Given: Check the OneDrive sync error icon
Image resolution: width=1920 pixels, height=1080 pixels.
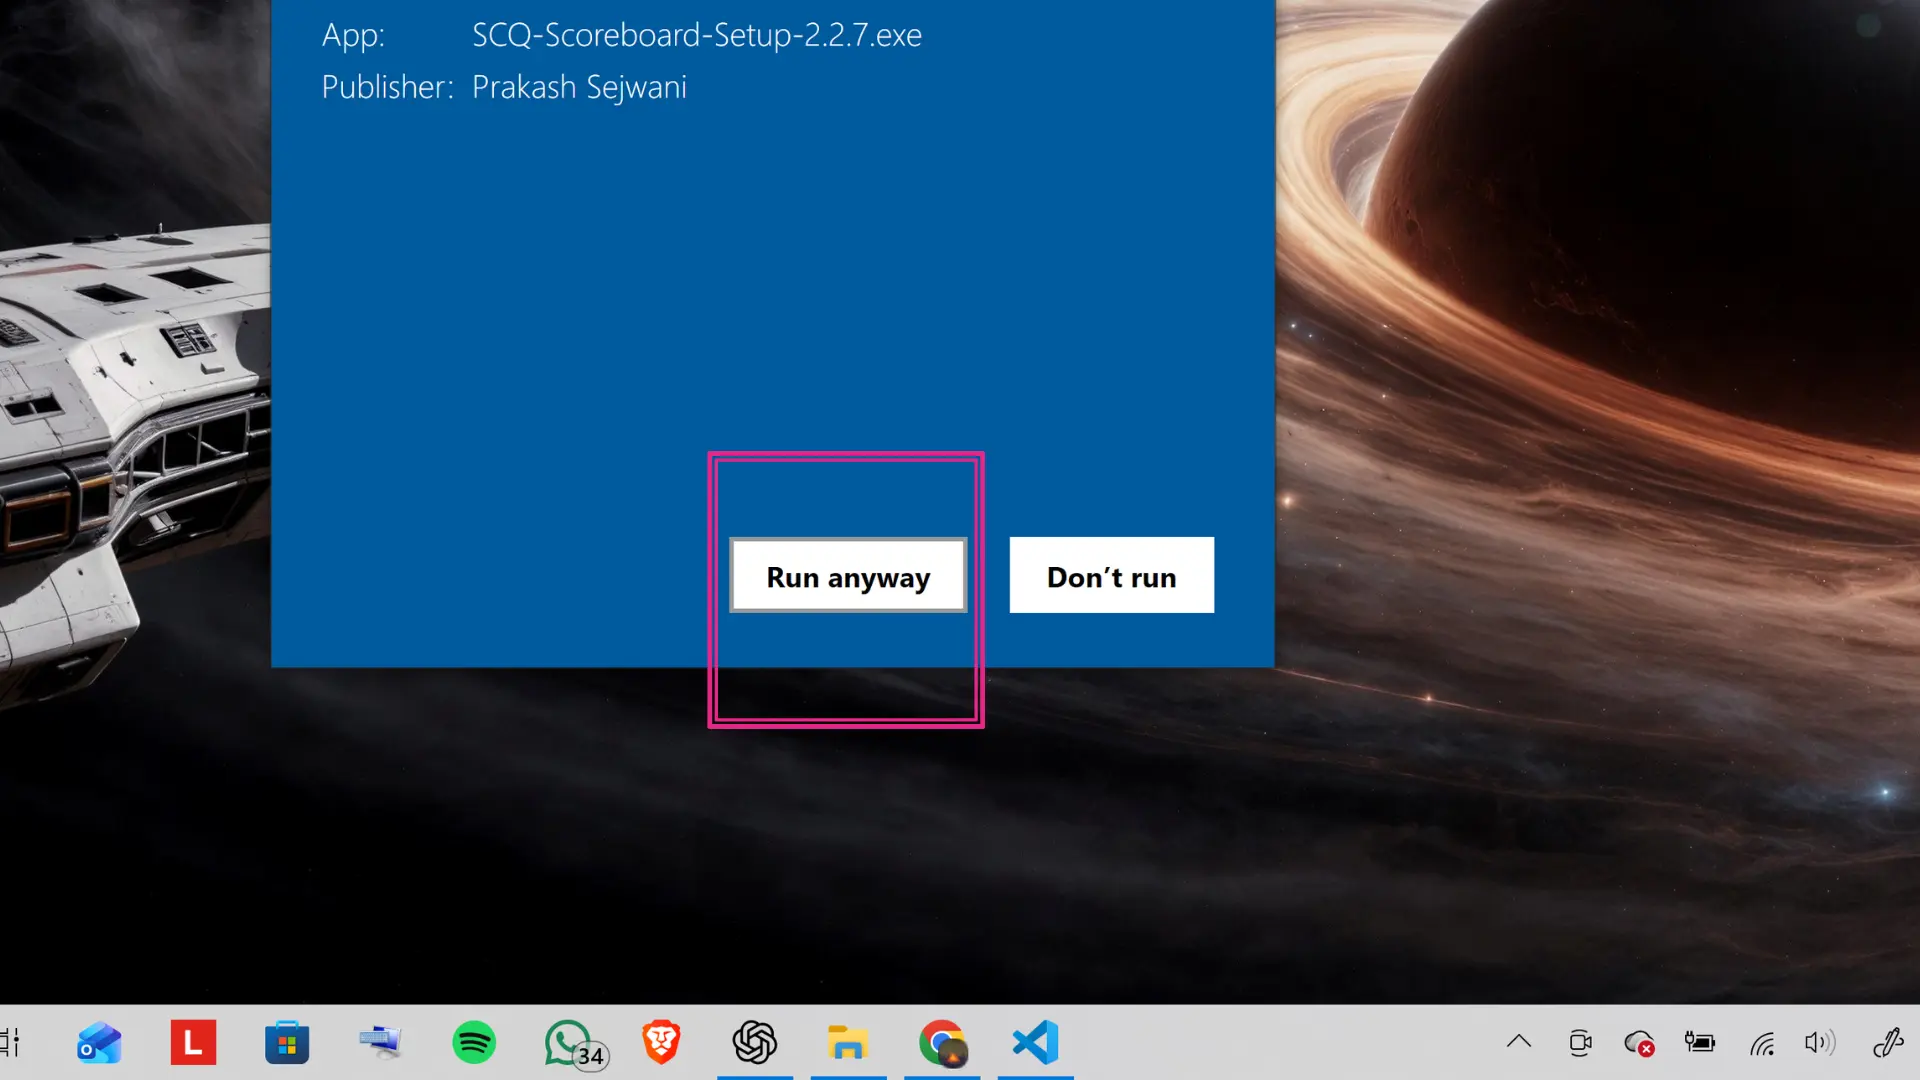Looking at the screenshot, I should tap(1639, 1043).
